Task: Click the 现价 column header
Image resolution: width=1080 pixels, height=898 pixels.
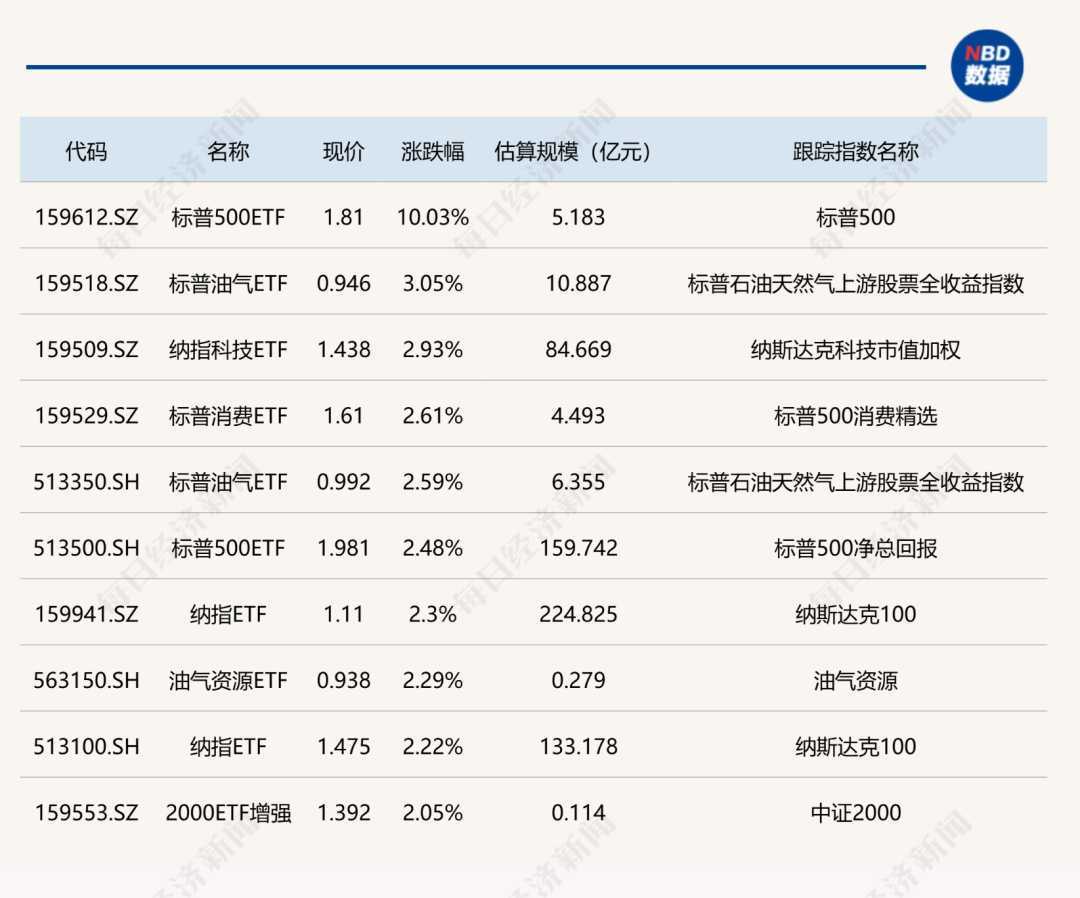Action: 343,152
